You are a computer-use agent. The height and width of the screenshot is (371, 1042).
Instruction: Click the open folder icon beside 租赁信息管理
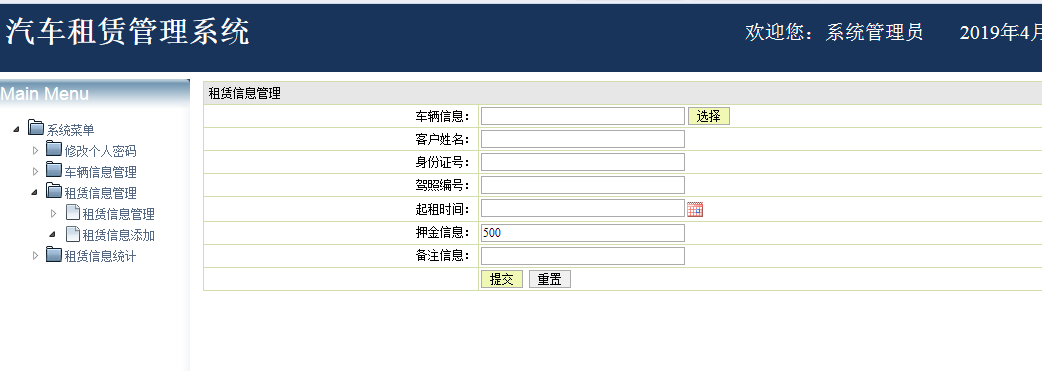coord(54,190)
